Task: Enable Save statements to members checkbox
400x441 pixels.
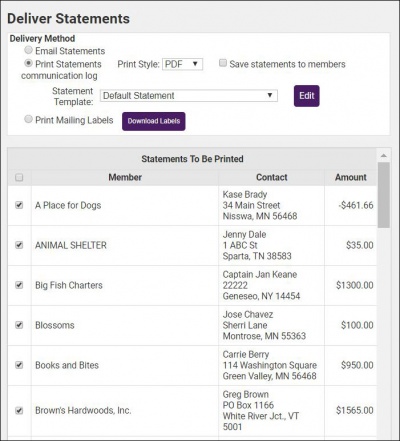Action: pos(223,63)
